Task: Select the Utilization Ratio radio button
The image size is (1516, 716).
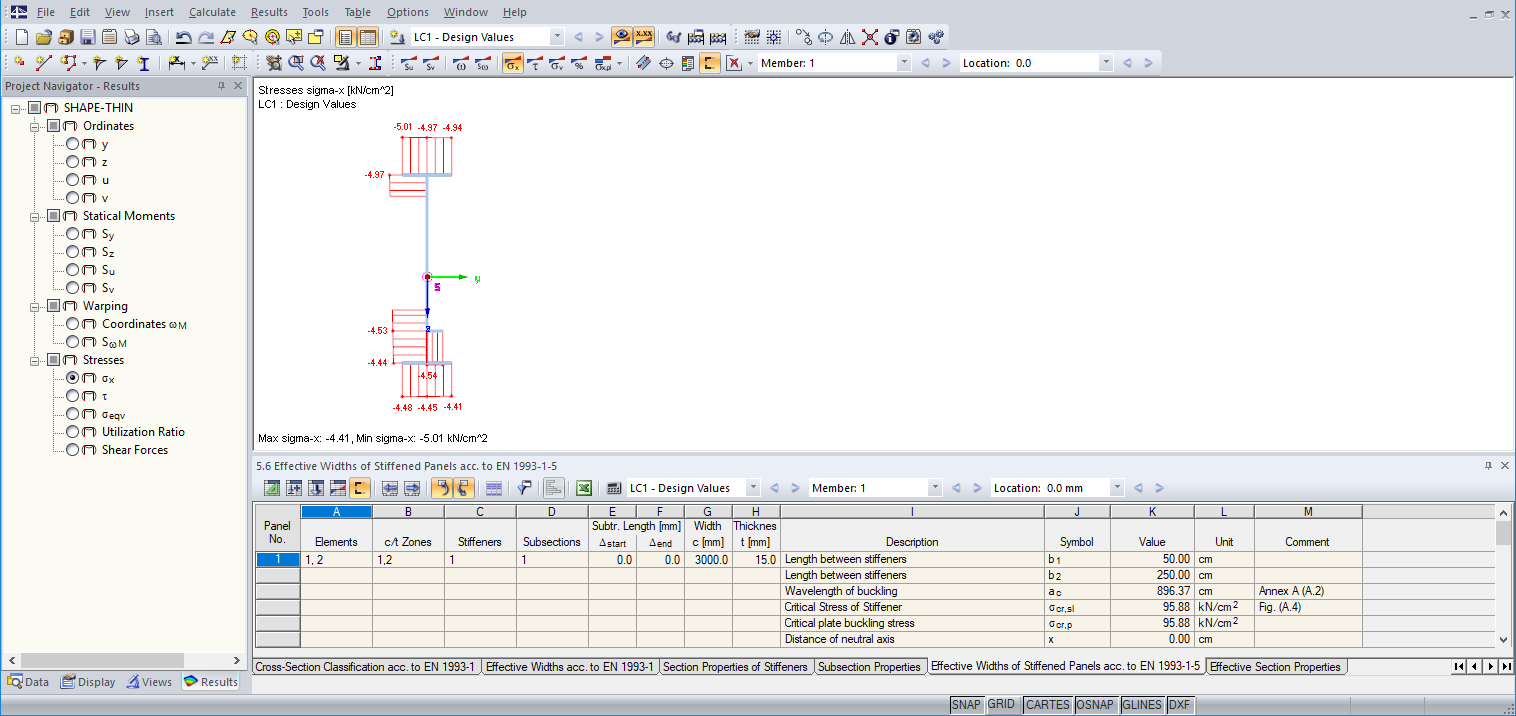Action: (73, 432)
